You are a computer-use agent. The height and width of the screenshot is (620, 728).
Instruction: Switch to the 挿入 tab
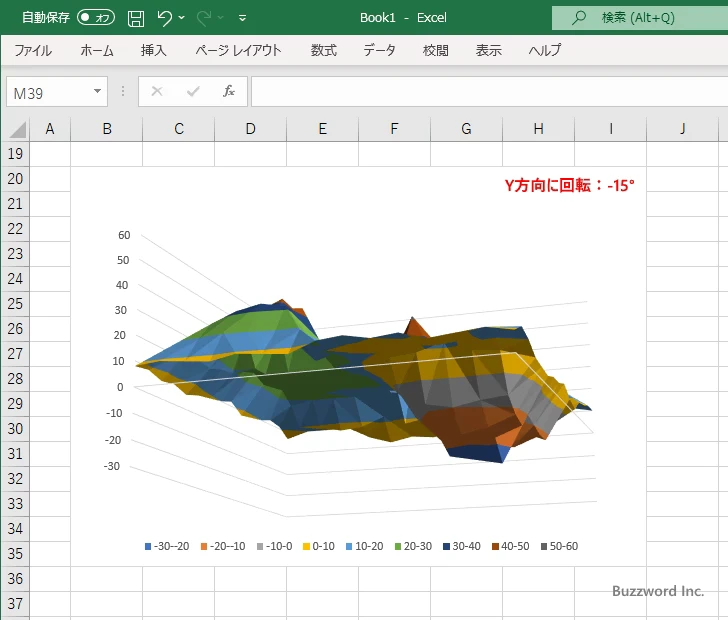(154, 50)
